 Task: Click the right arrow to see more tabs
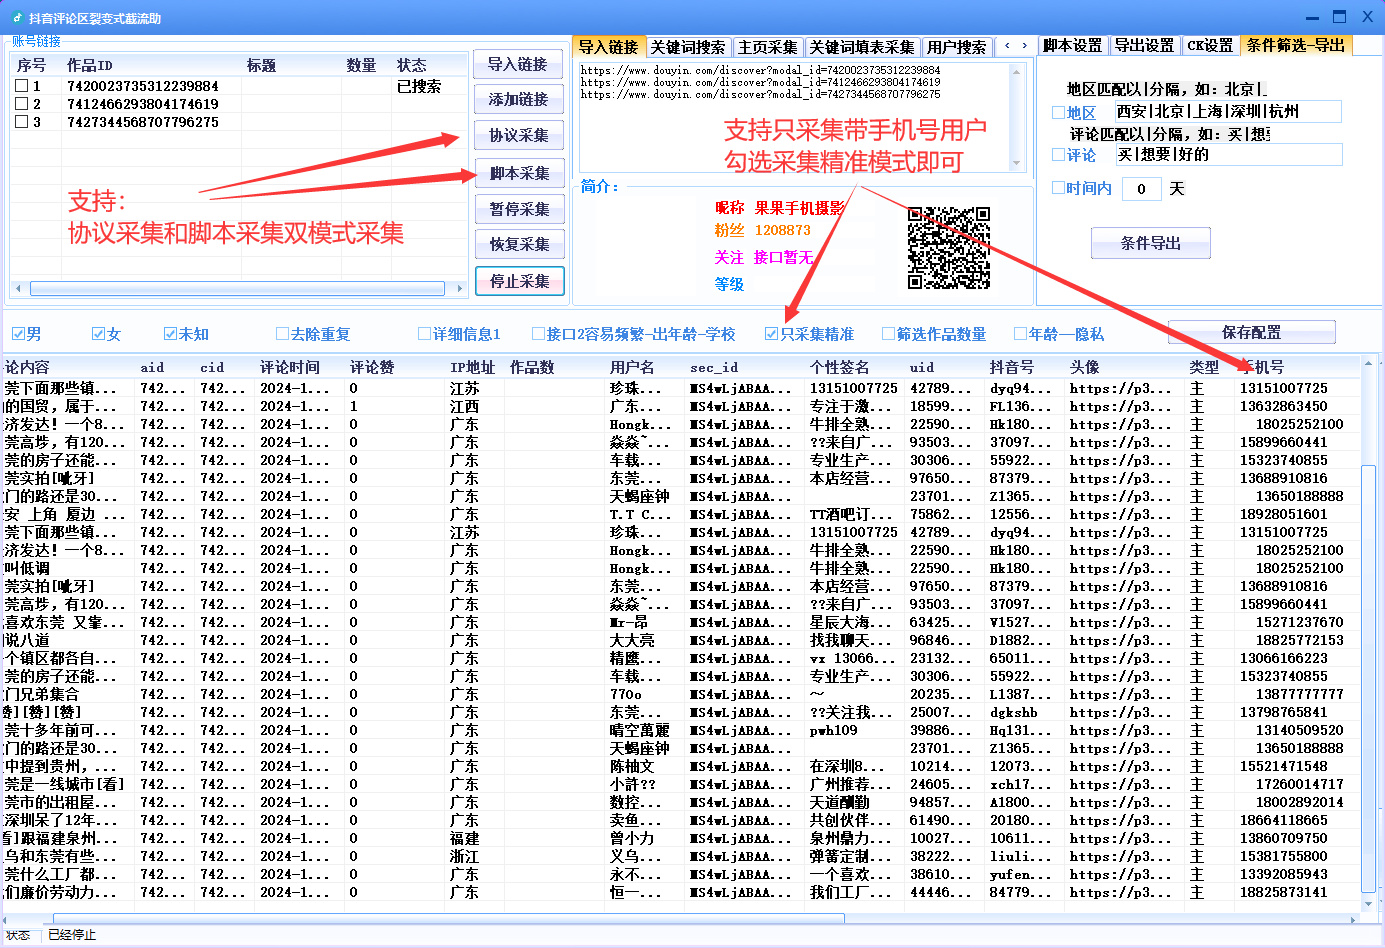[x=1023, y=46]
